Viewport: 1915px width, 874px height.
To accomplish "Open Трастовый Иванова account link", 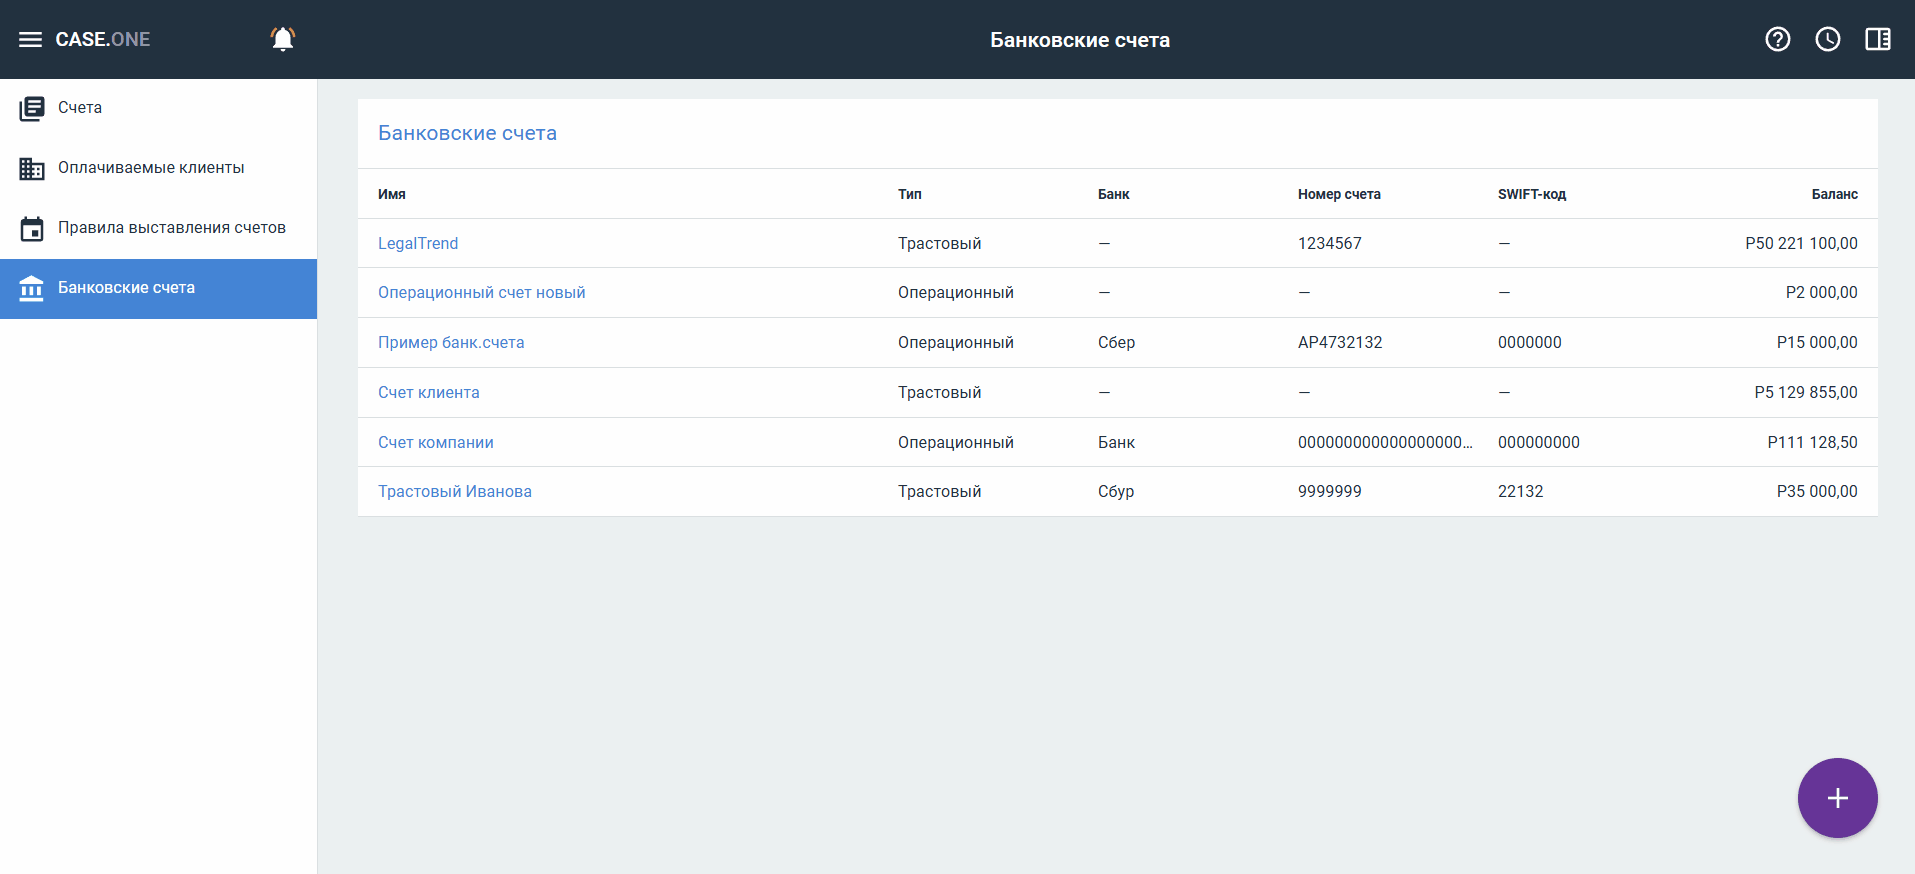I will [x=454, y=492].
